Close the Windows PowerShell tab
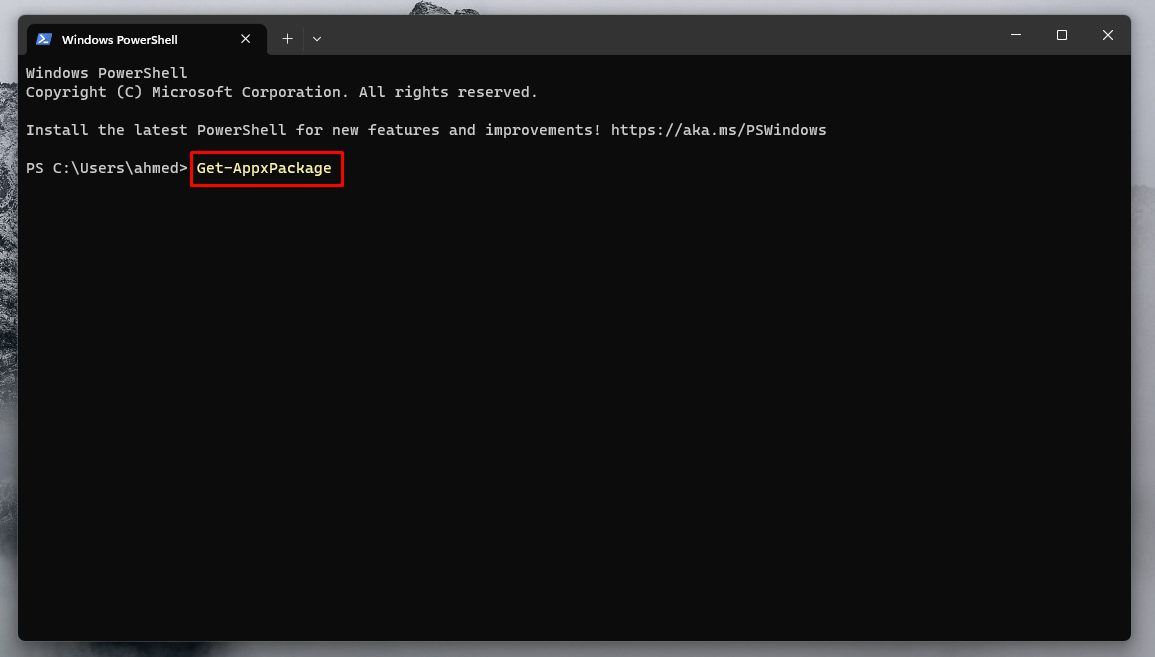The height and width of the screenshot is (657, 1155). point(245,39)
